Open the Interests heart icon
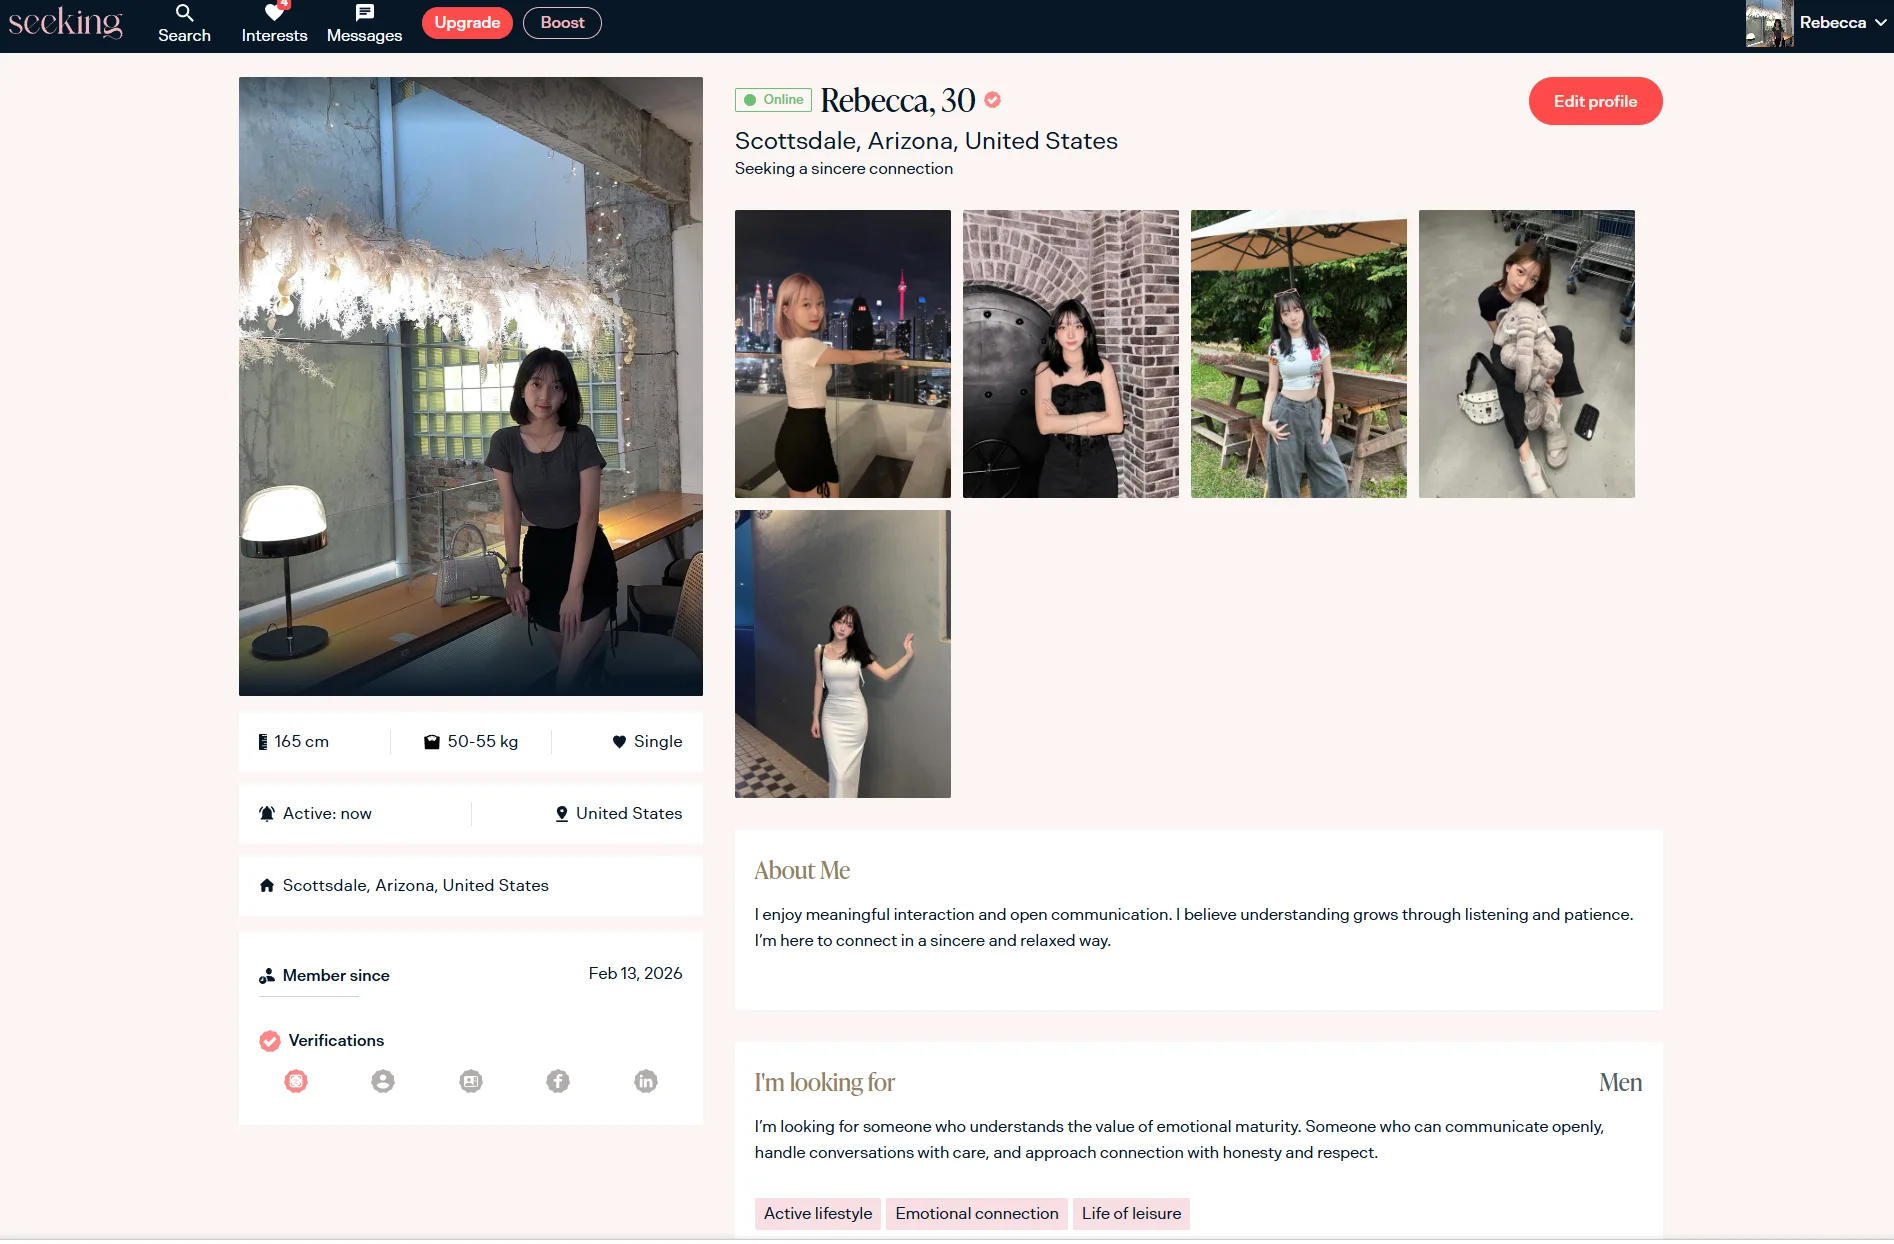Image resolution: width=1894 pixels, height=1244 pixels. click(274, 14)
